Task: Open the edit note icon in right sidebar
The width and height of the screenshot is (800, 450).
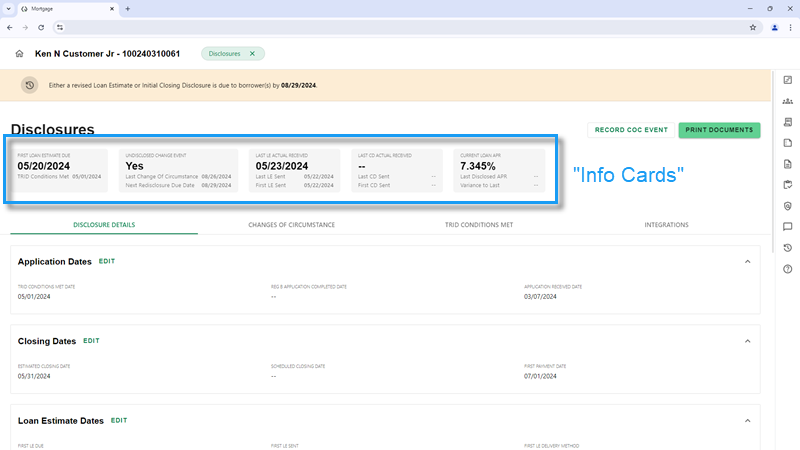Action: (x=788, y=80)
